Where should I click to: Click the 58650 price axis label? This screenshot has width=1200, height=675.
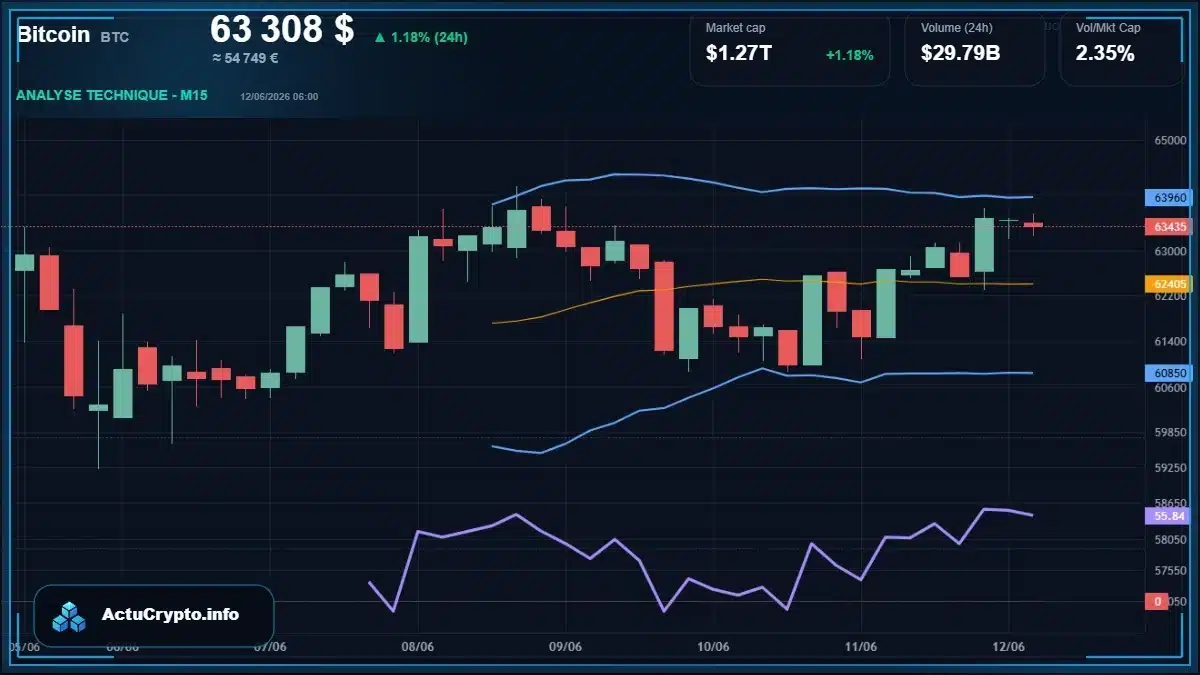click(x=1171, y=504)
